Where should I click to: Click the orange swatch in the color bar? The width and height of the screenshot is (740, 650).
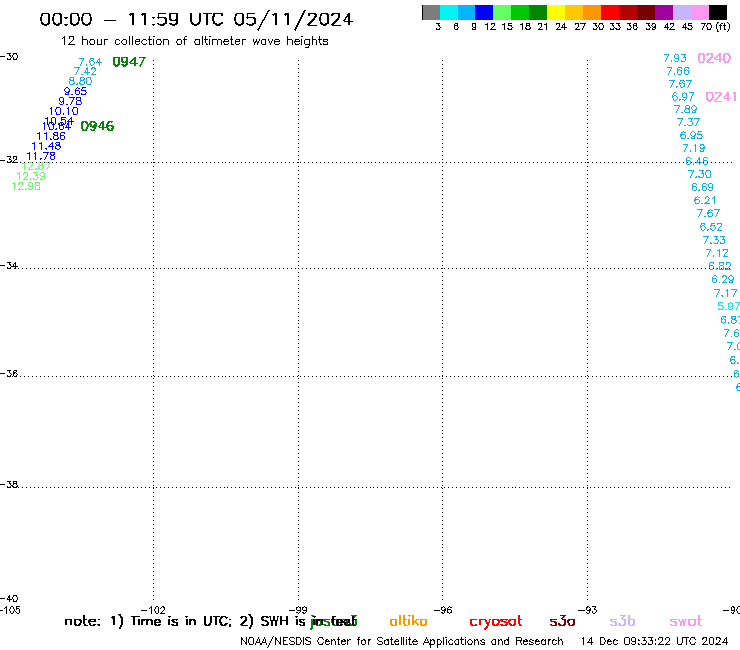click(592, 12)
